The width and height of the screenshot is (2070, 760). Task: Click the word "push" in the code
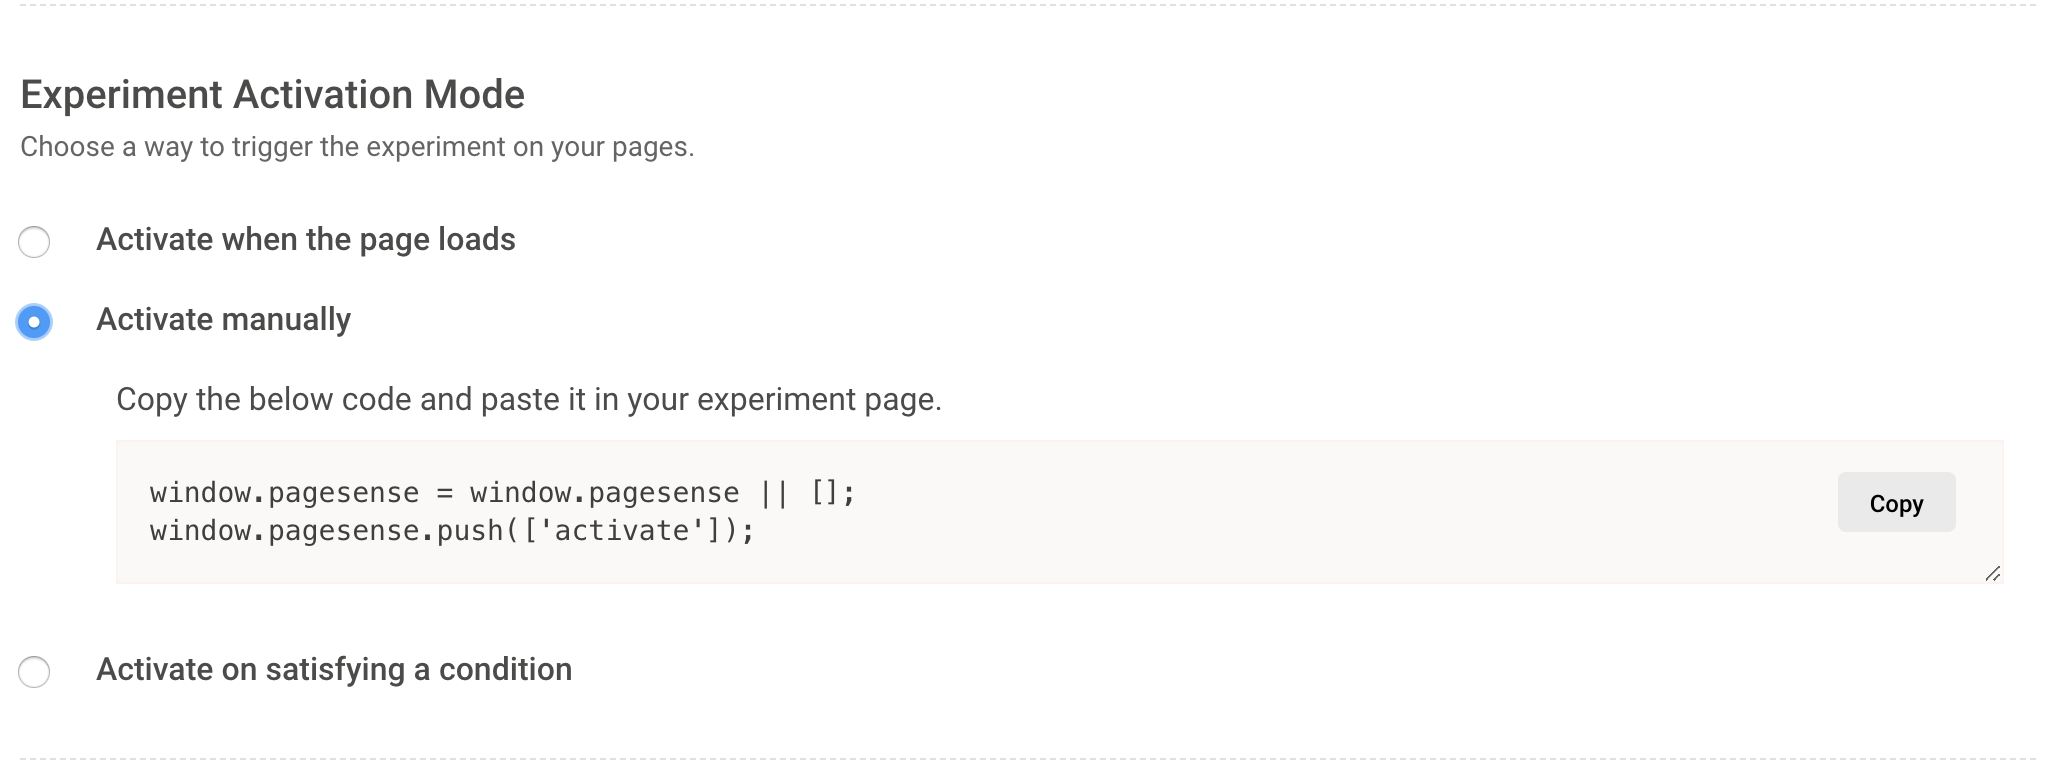click(470, 531)
